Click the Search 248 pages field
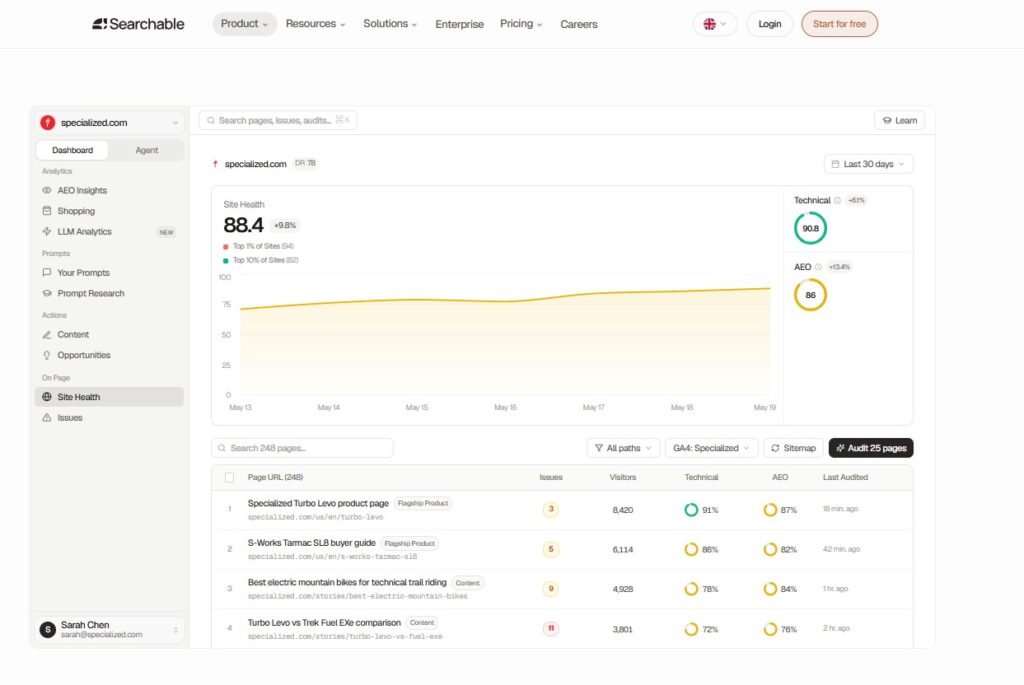Viewport: 1024px width, 685px height. (x=302, y=448)
